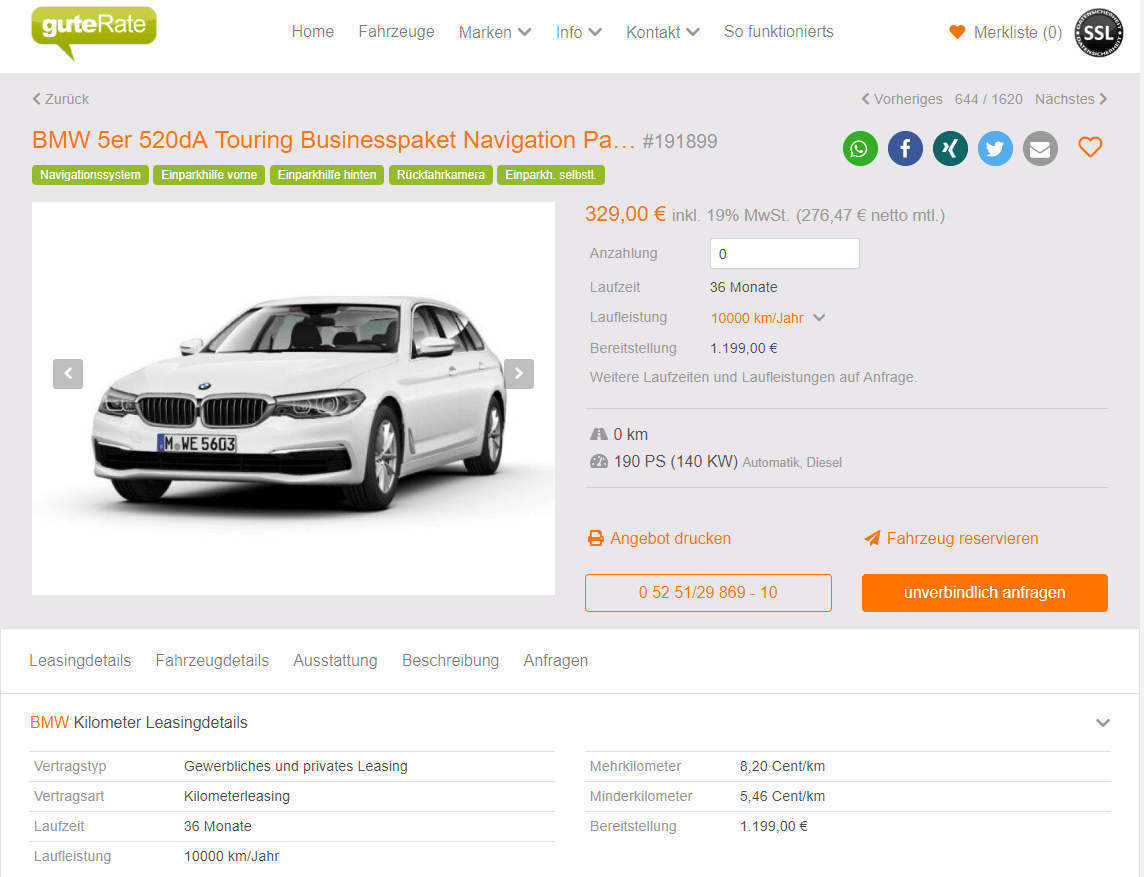The image size is (1144, 877).
Task: Open the Marken dropdown menu
Action: tap(495, 32)
